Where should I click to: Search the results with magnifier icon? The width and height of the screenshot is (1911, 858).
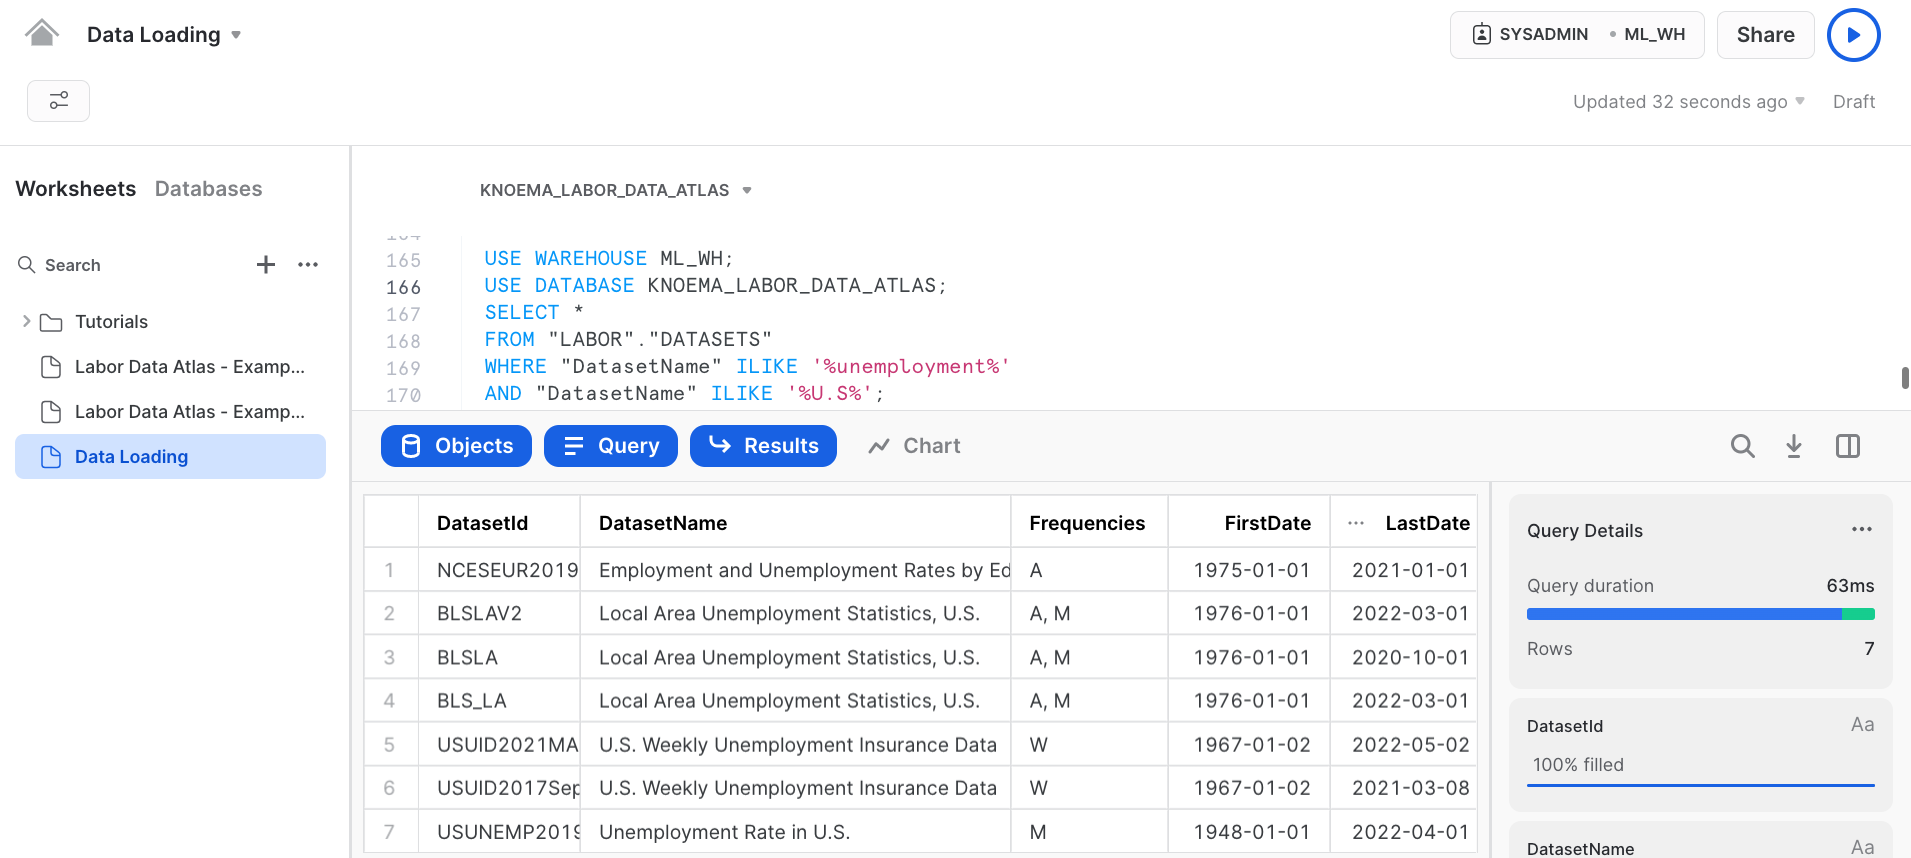pos(1742,446)
